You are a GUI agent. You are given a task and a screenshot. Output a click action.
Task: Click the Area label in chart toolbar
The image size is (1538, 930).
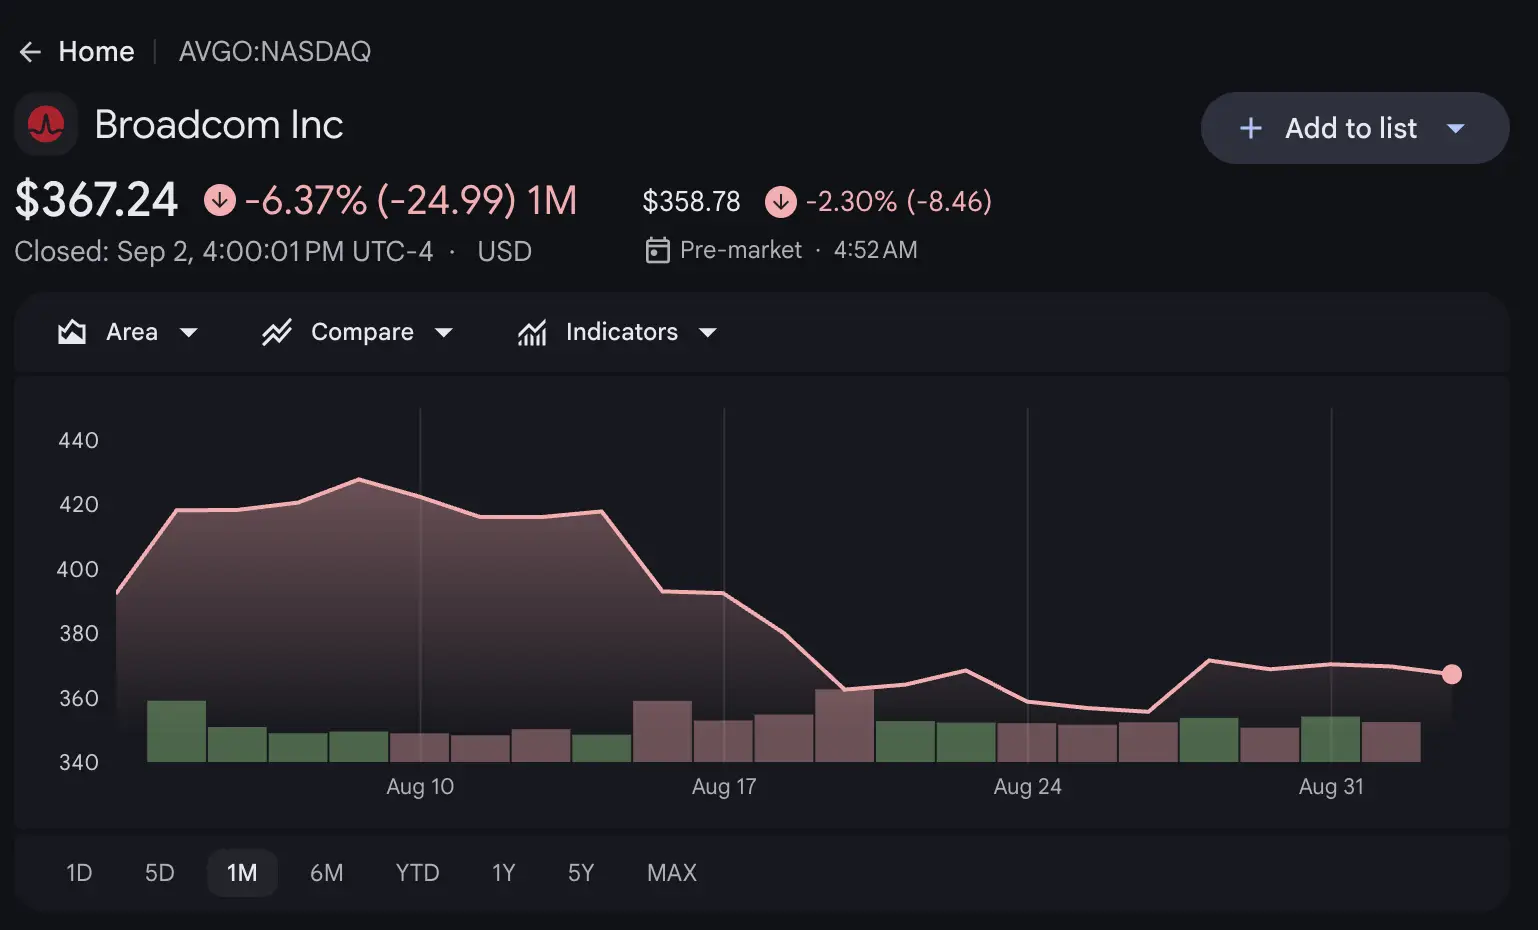click(132, 332)
